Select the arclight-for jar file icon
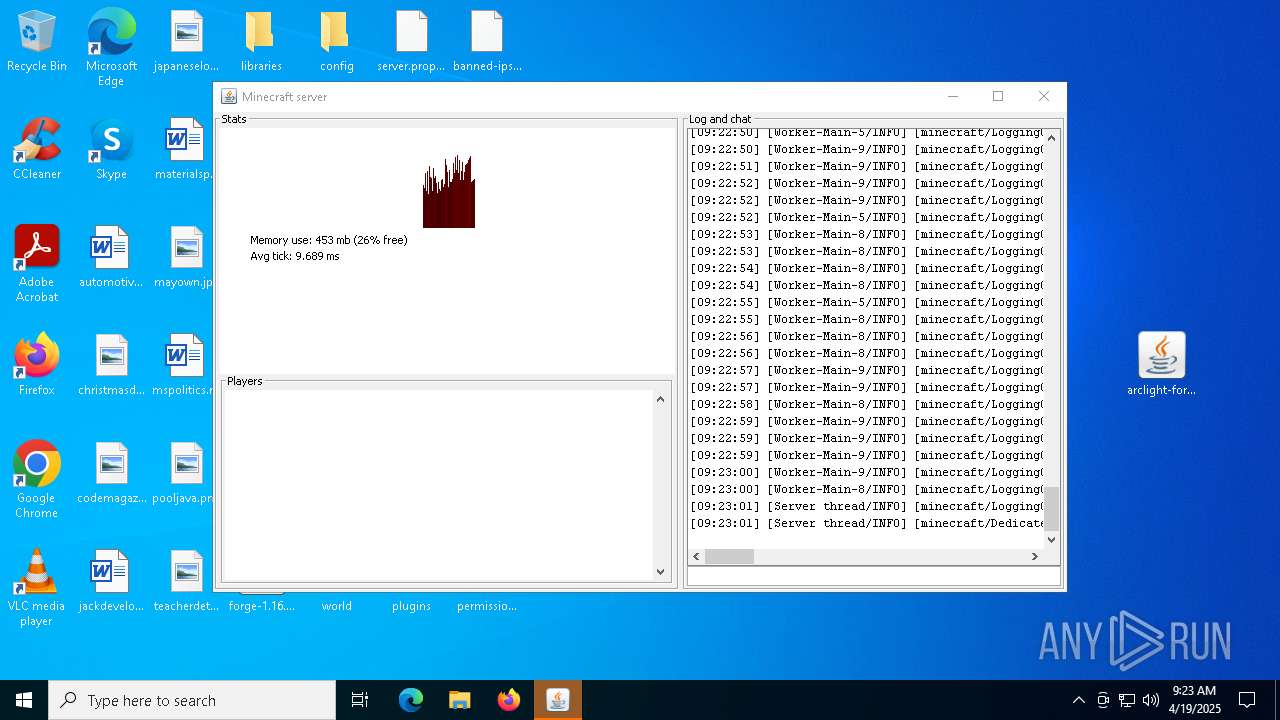 [1161, 364]
